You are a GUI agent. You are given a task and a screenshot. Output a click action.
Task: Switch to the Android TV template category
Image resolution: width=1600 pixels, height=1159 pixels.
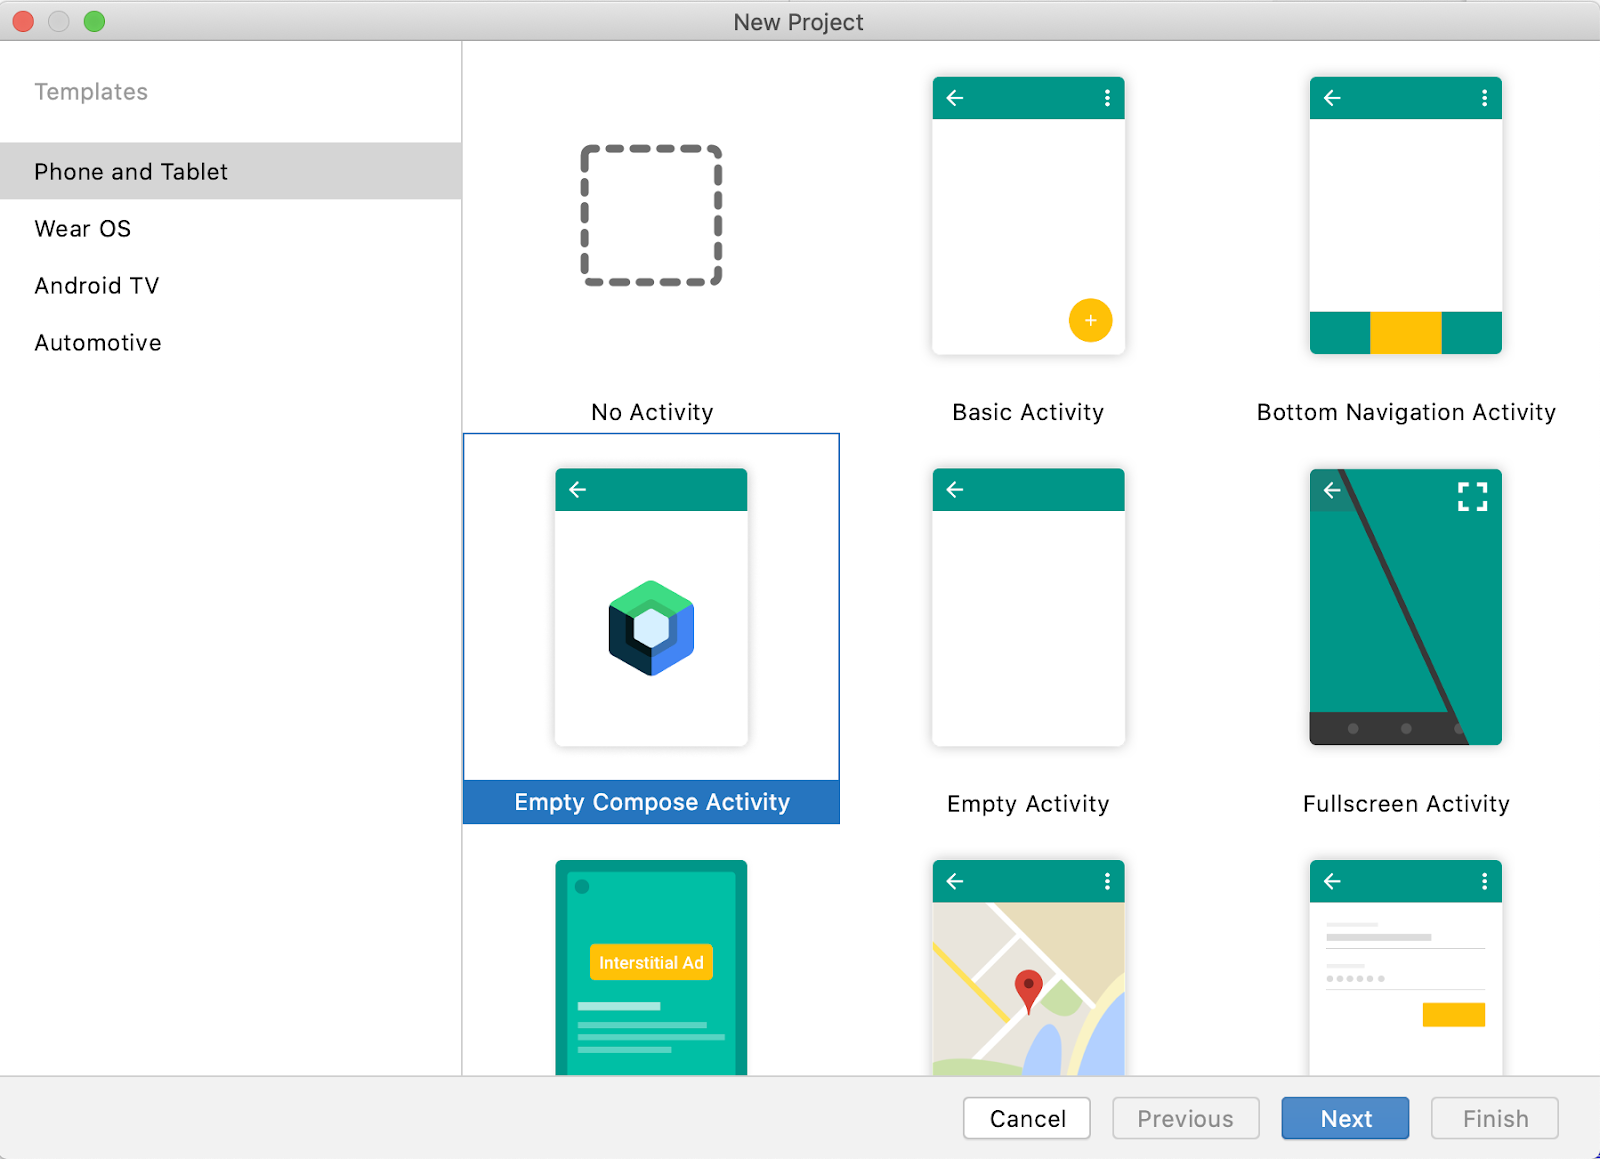(96, 285)
